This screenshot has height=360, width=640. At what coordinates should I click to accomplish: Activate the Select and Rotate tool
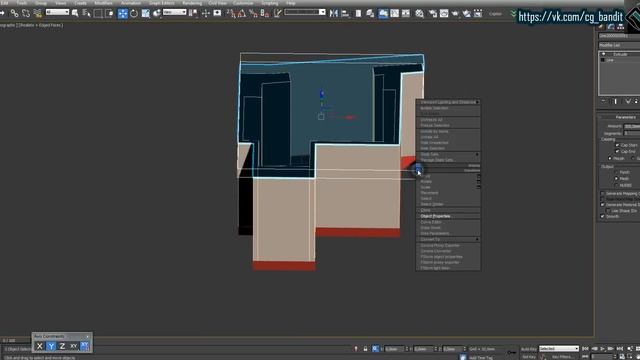click(134, 13)
